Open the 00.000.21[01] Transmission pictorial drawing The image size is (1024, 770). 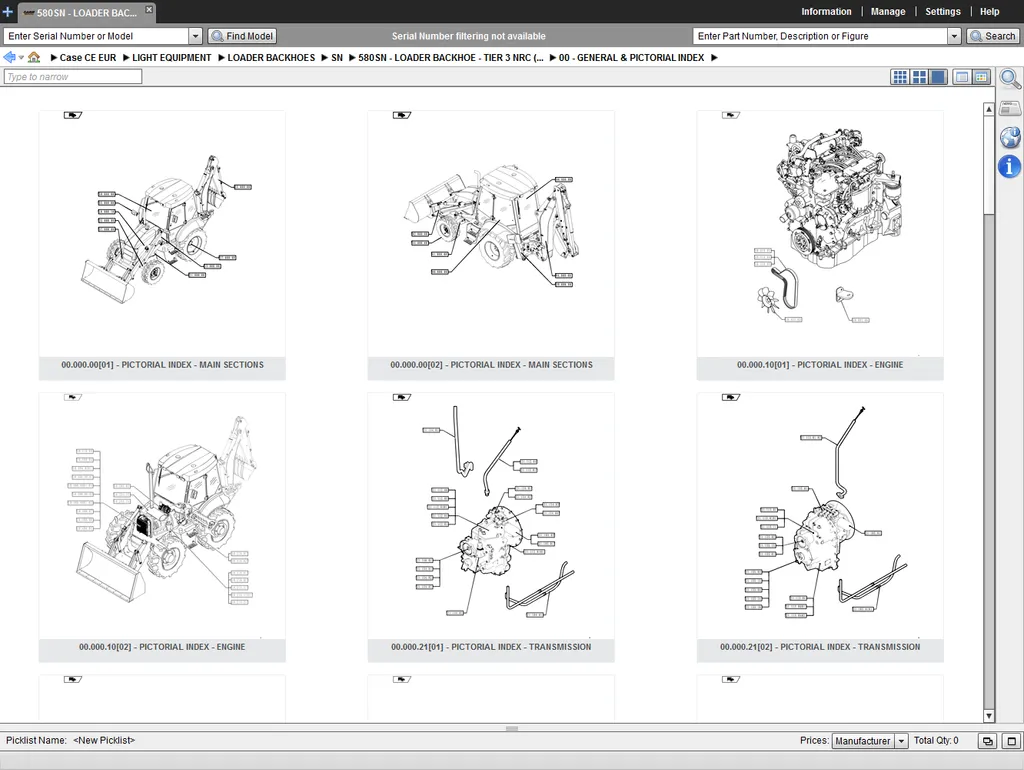pyautogui.click(x=491, y=516)
